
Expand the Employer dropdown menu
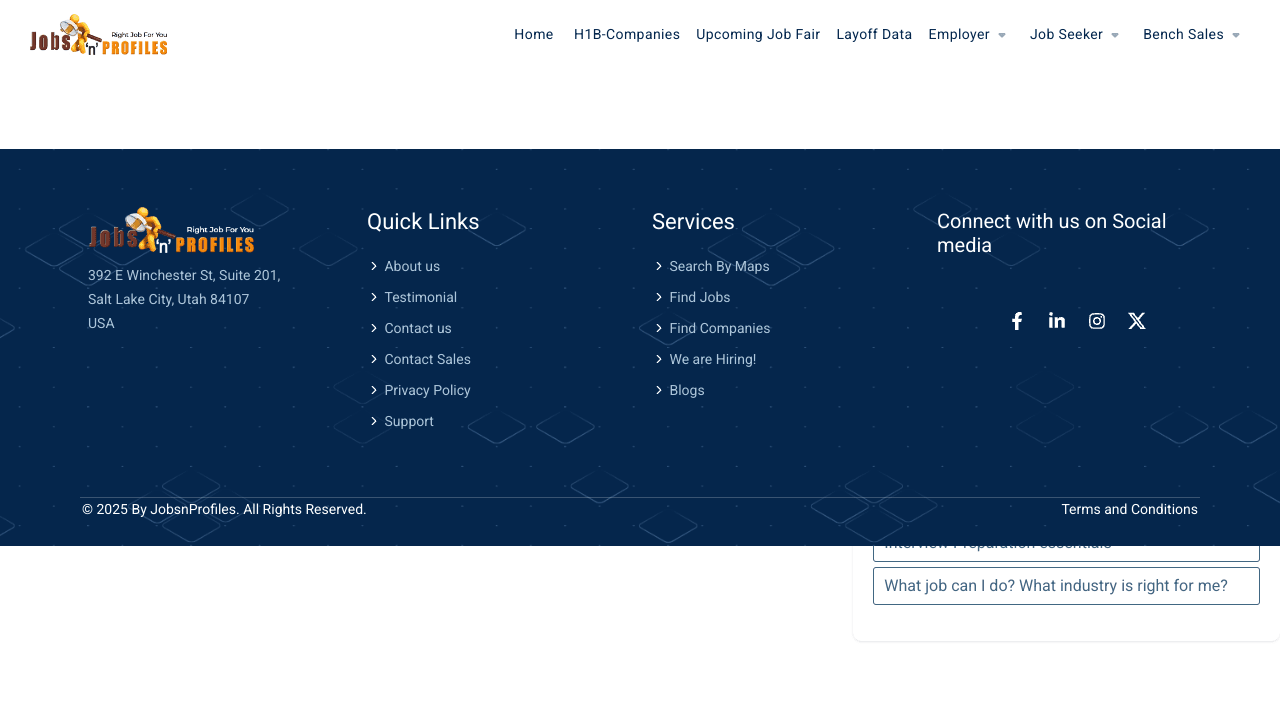point(966,35)
